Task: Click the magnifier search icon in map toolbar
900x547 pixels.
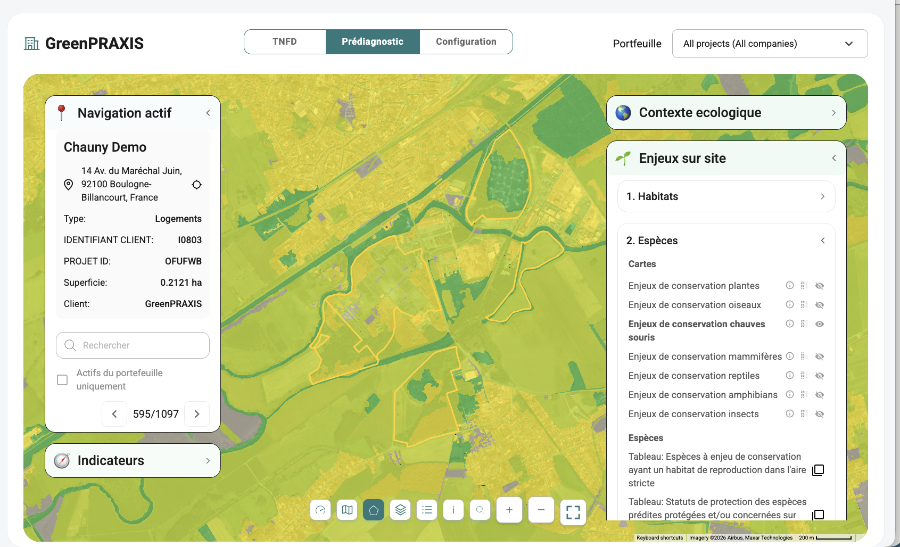Action: pyautogui.click(x=480, y=510)
